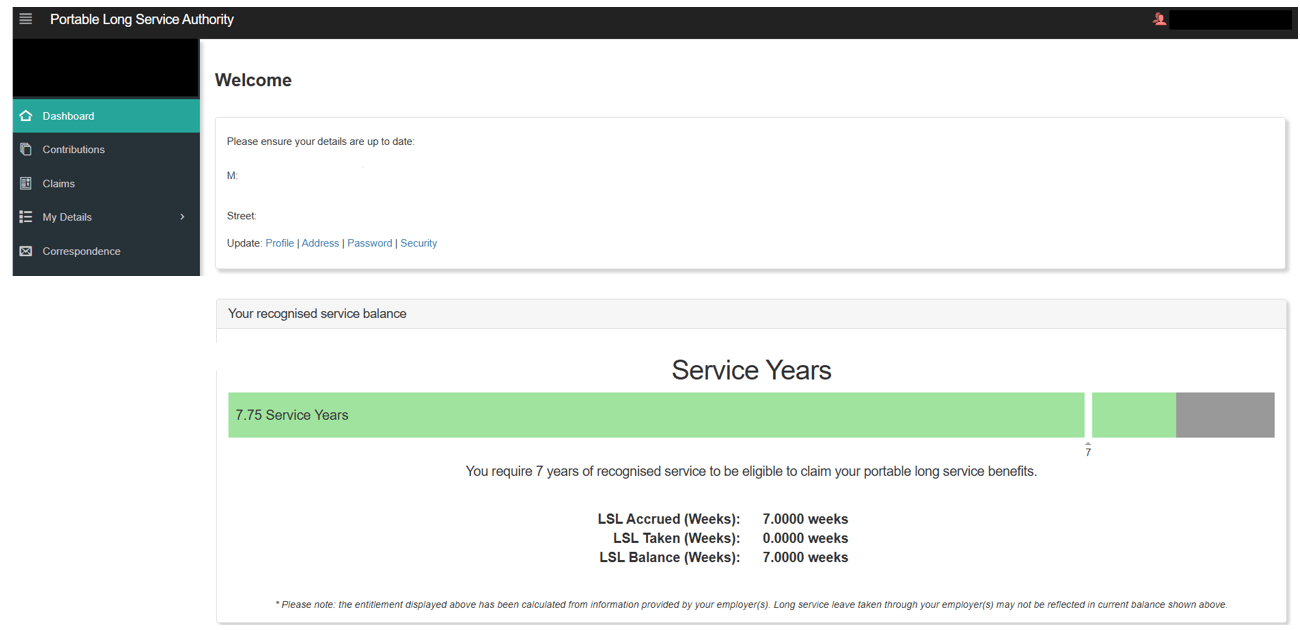Click the 7 year marker under the bar
Screen dimensions: 1300x630
[x=1088, y=452]
